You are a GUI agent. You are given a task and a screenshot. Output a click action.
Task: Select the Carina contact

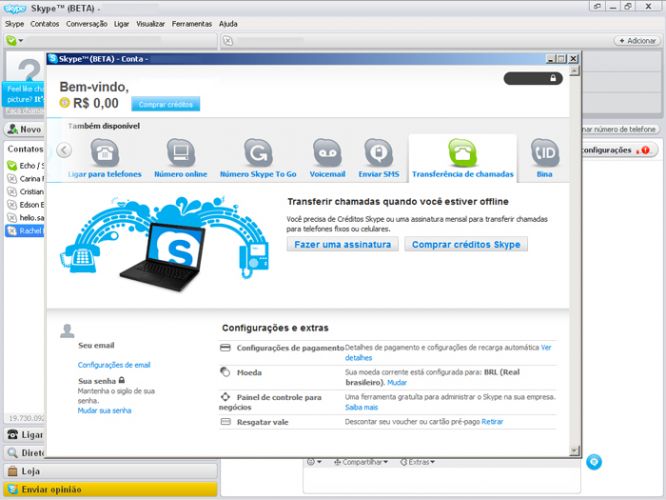(x=25, y=179)
